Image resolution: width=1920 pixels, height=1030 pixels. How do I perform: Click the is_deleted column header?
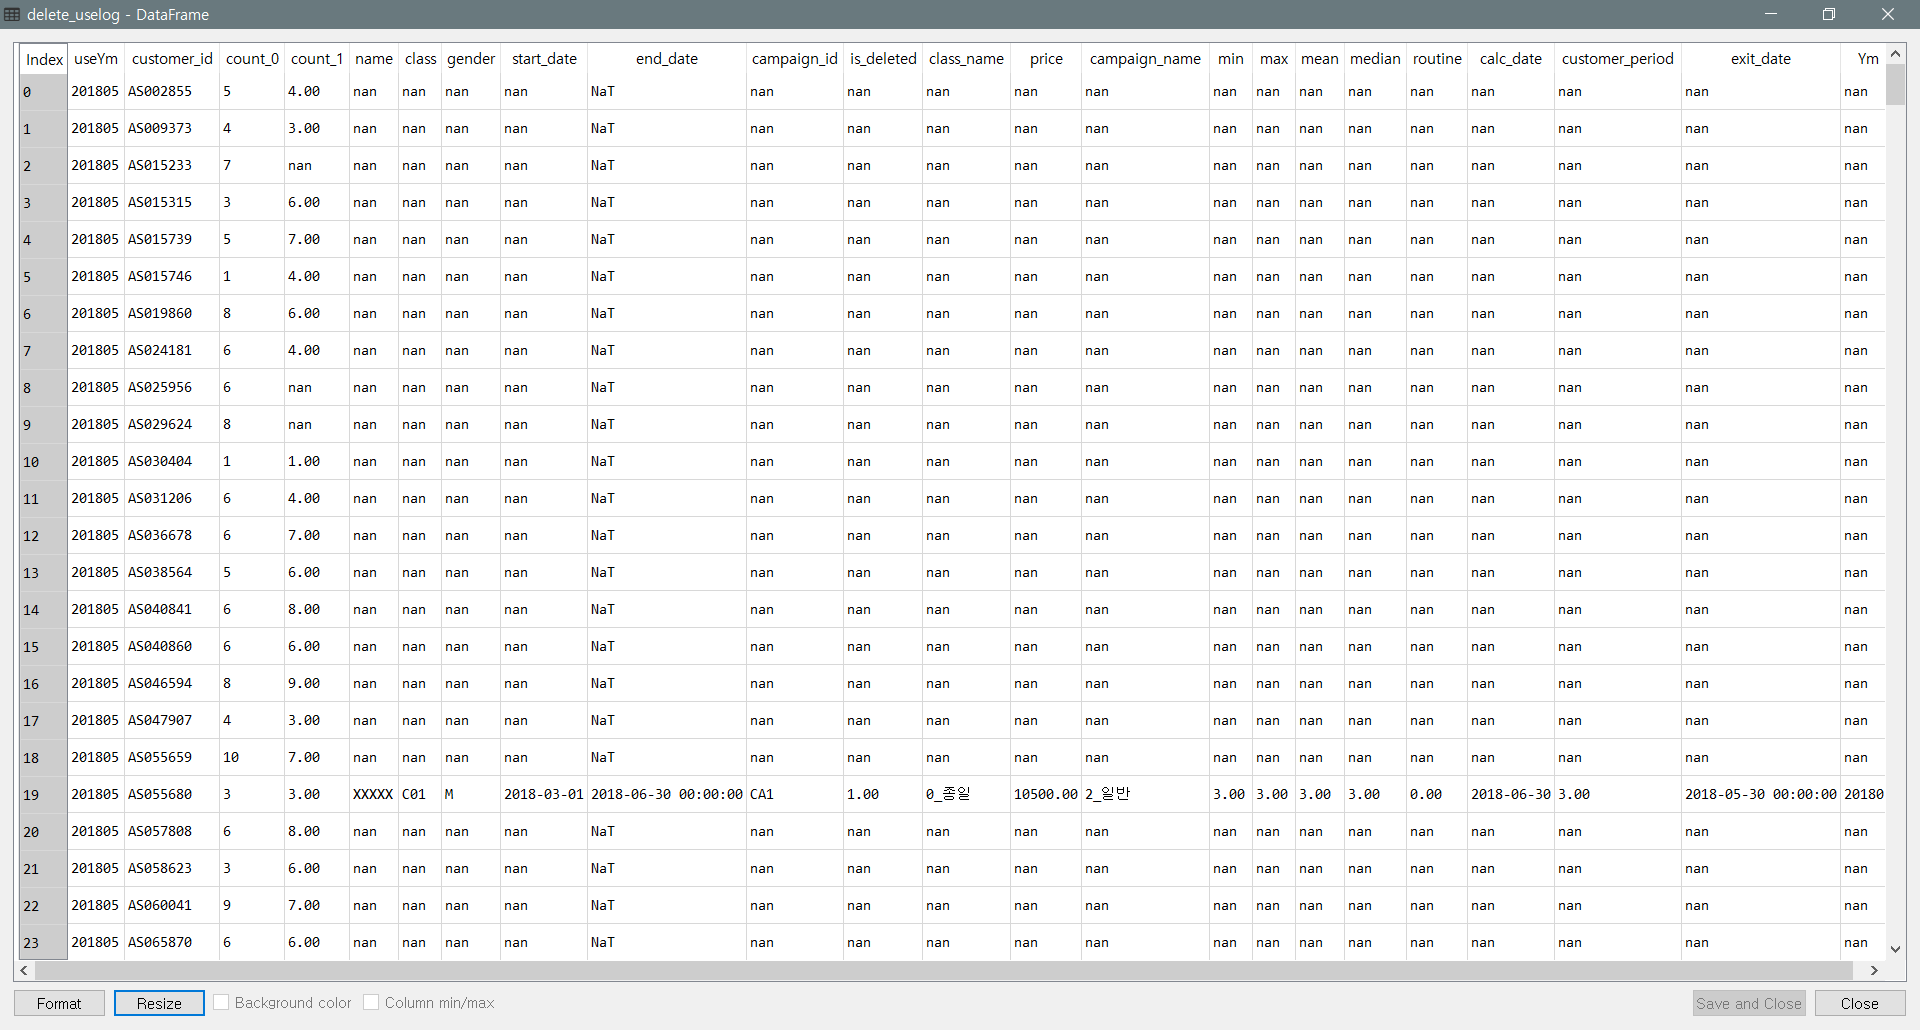(x=883, y=59)
